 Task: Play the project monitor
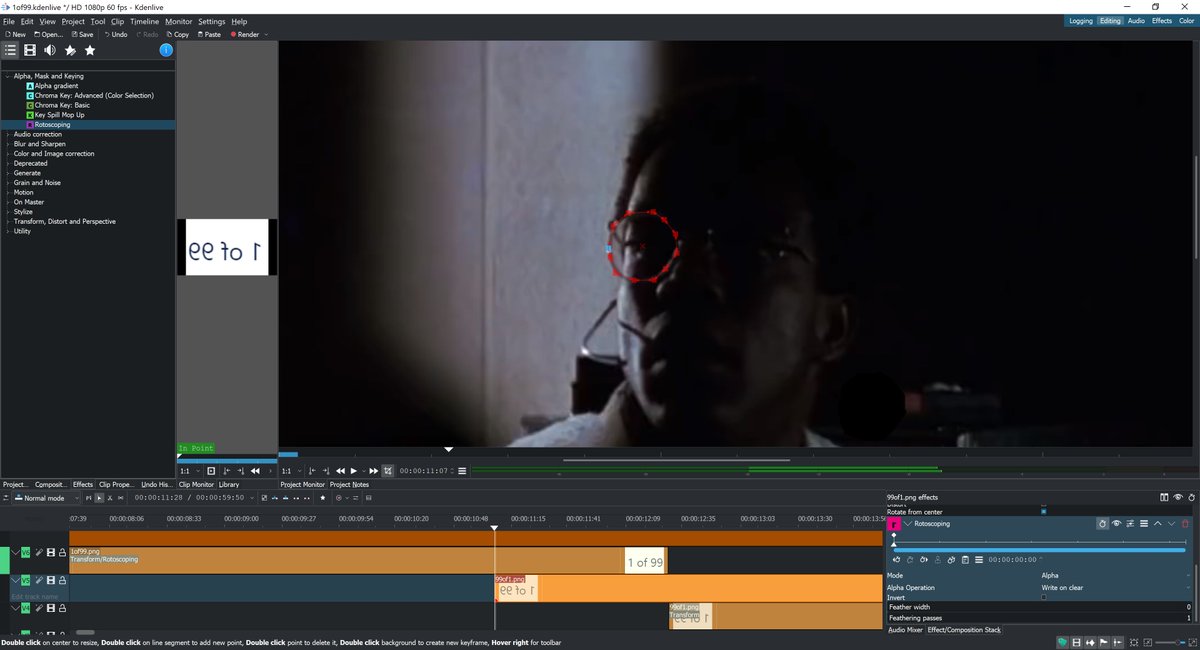tap(353, 471)
